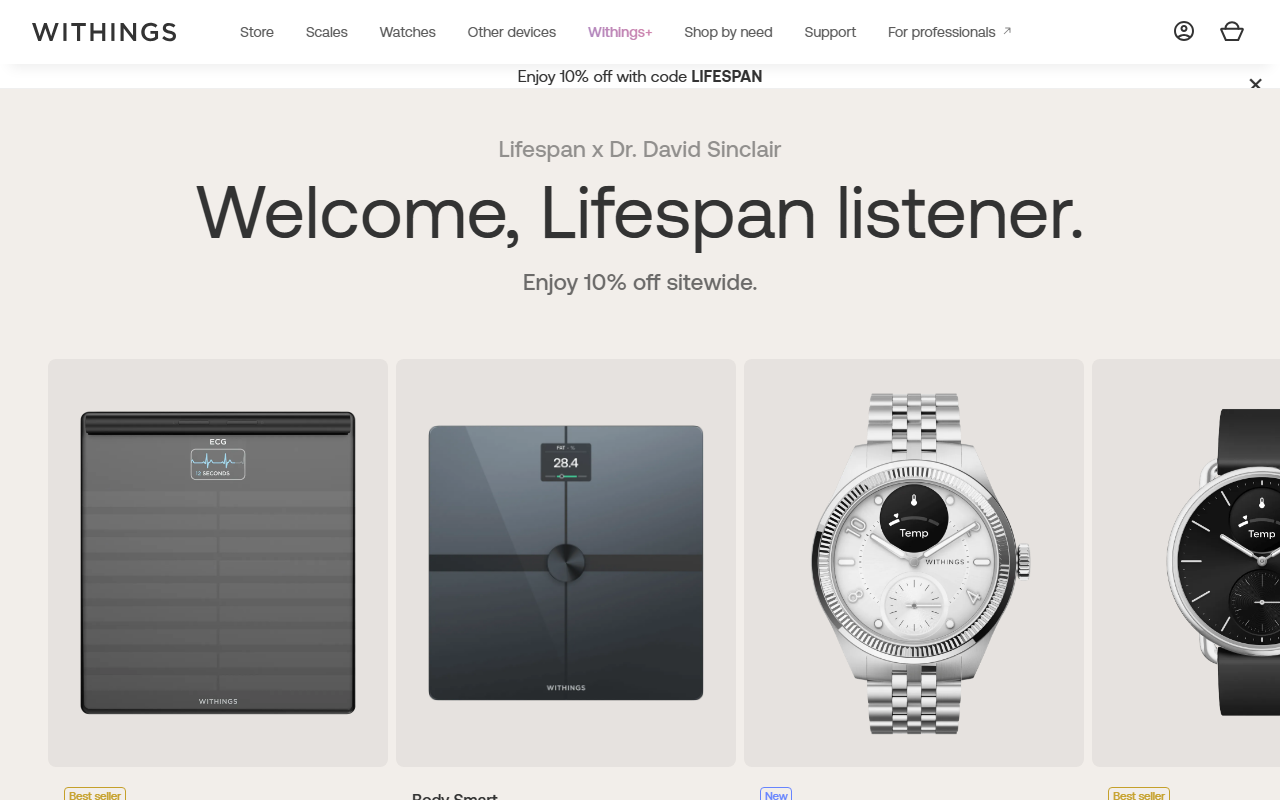This screenshot has height=800, width=1280.
Task: Select the black strap watch image
Action: tap(1186, 563)
